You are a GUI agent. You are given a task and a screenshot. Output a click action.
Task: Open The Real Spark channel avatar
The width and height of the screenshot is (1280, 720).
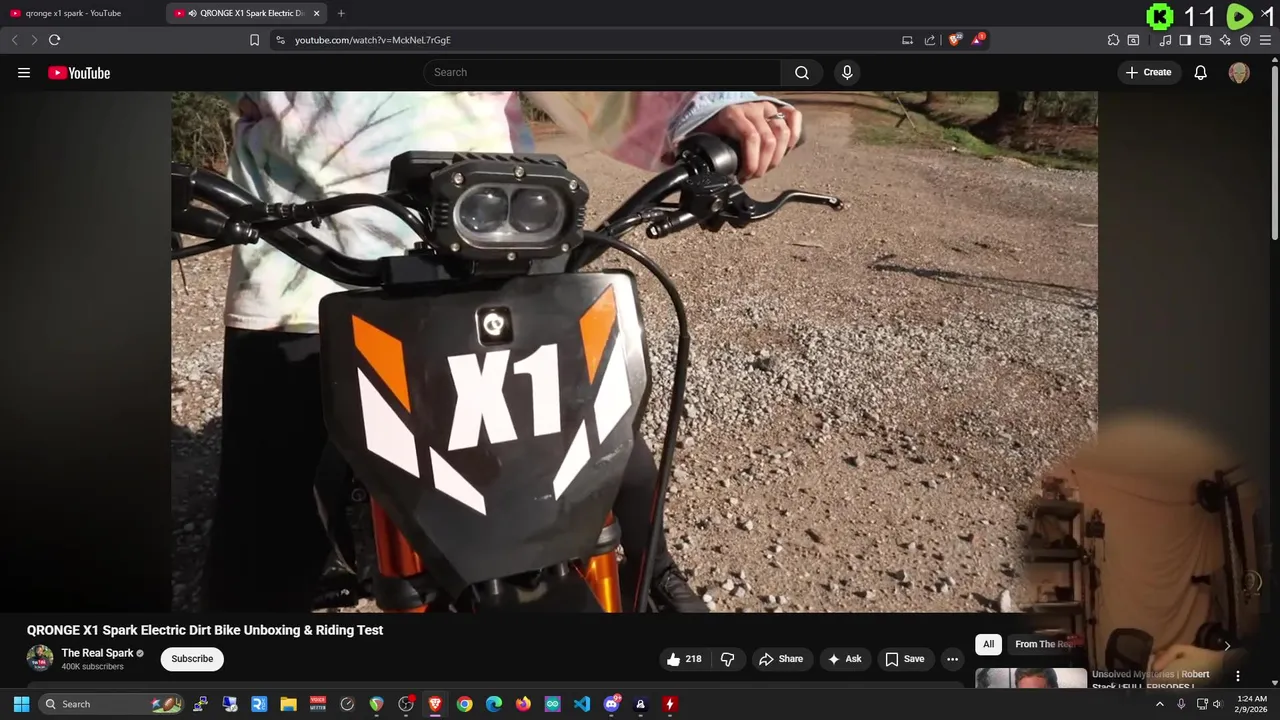40,658
